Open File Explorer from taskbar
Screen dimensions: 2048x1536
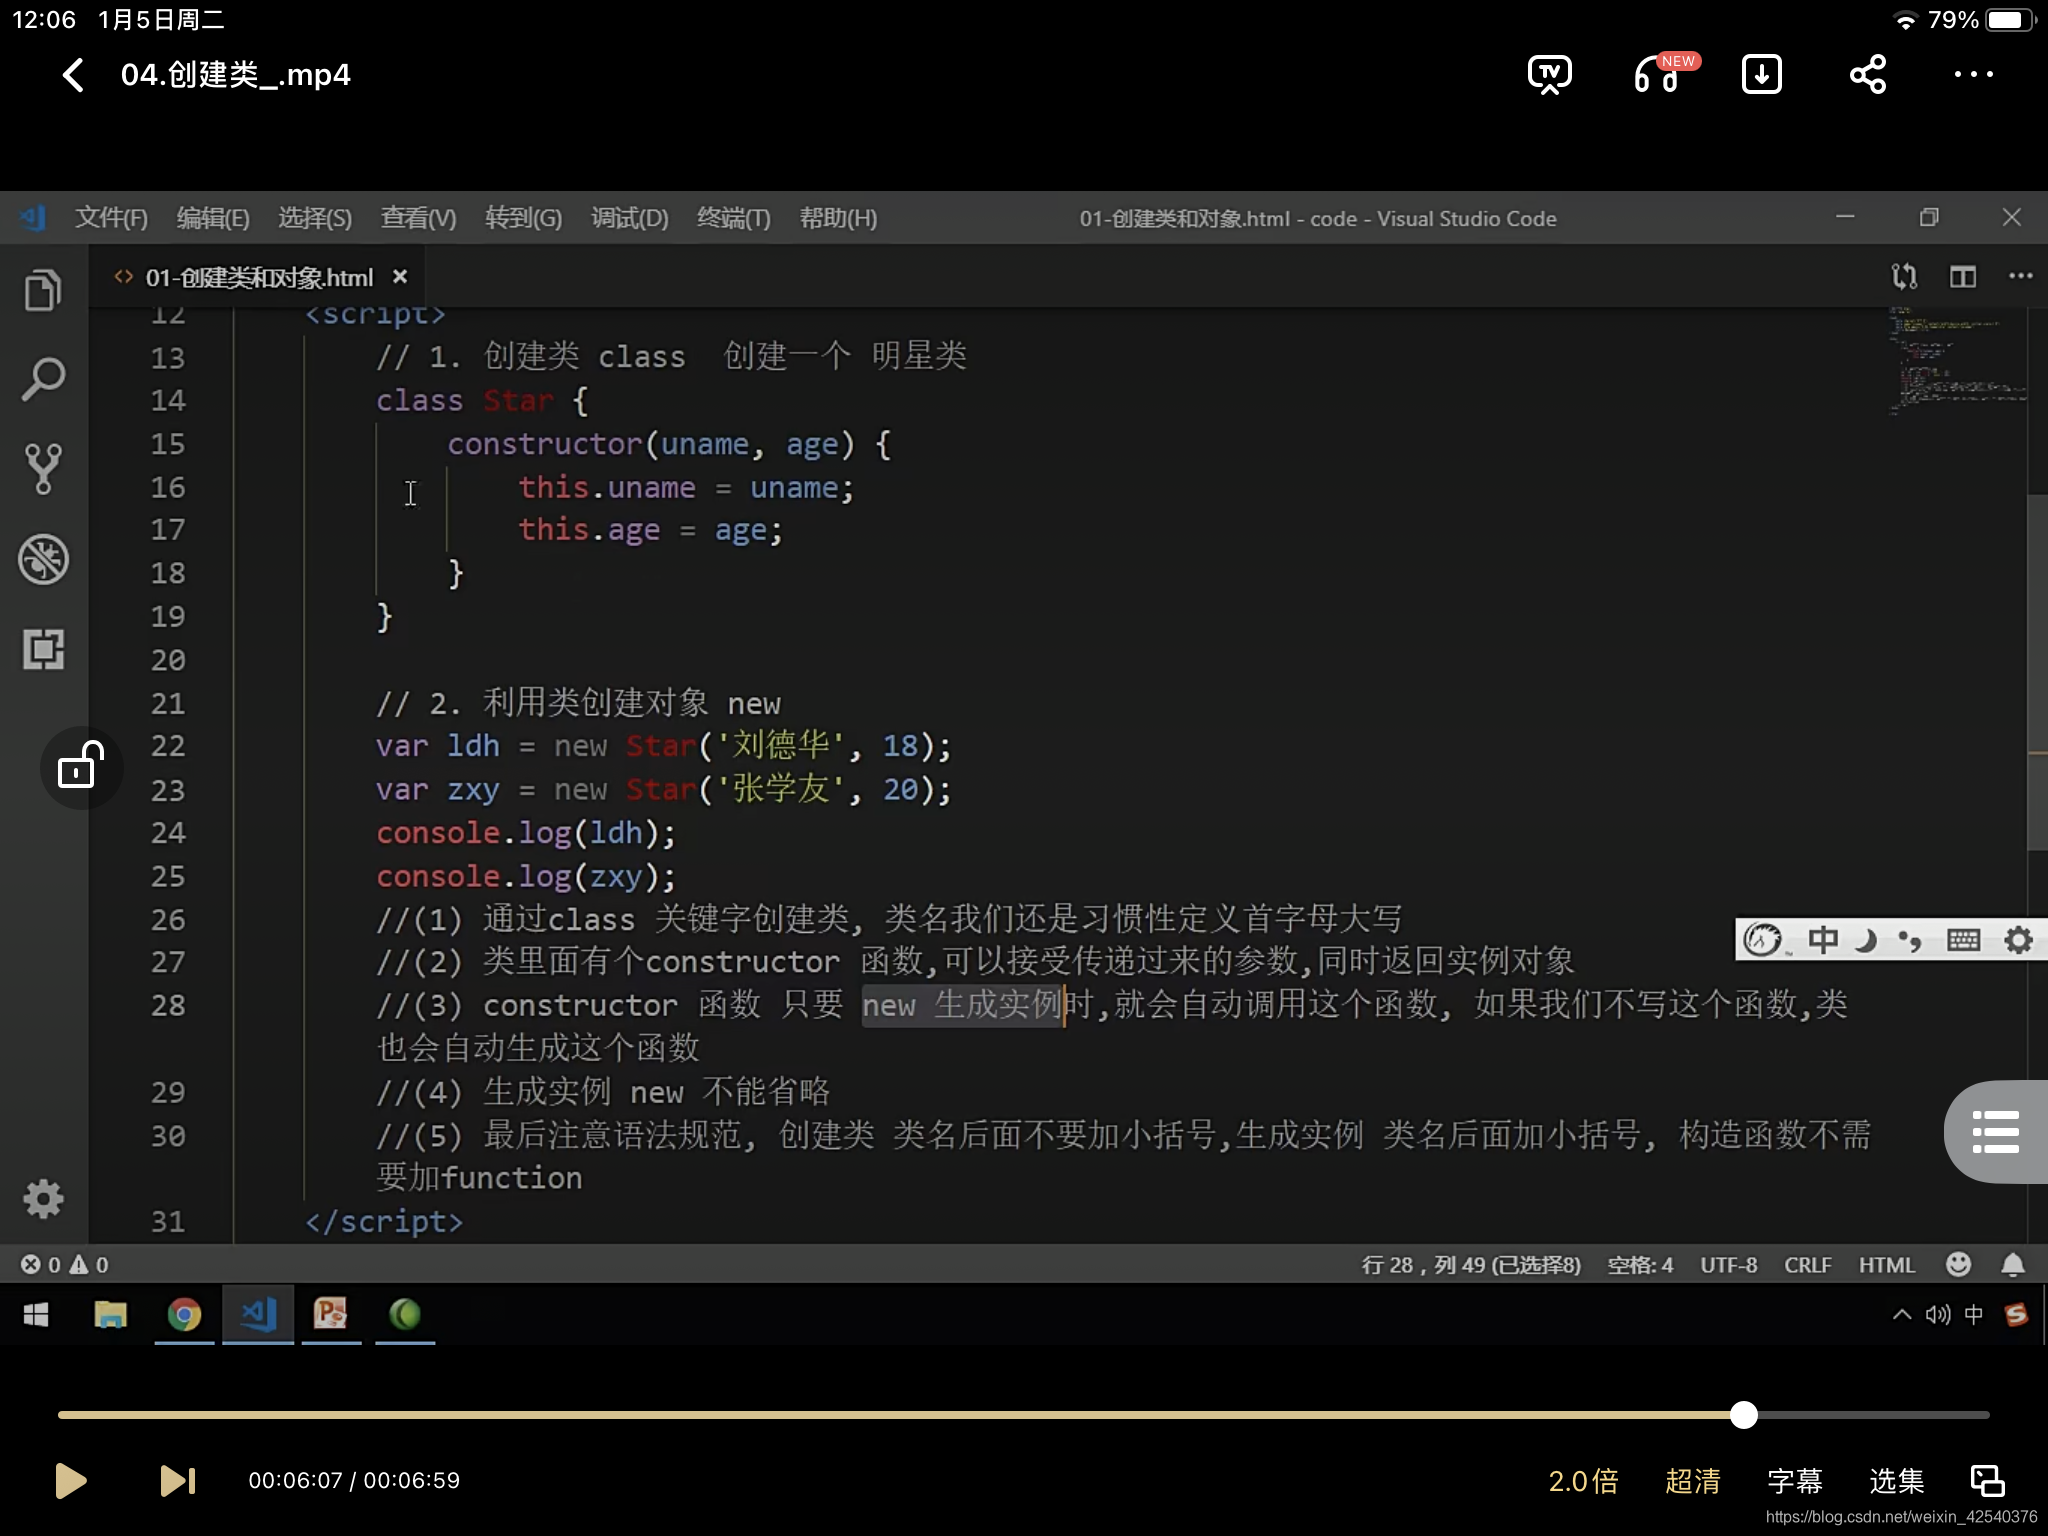110,1314
